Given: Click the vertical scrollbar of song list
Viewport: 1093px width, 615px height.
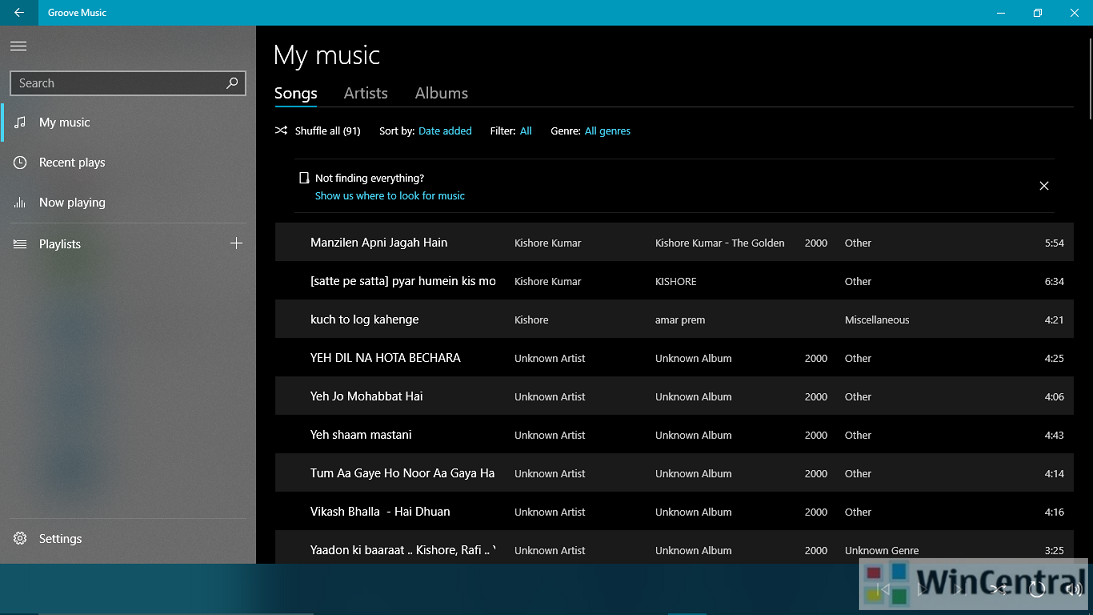Looking at the screenshot, I should click(1090, 78).
